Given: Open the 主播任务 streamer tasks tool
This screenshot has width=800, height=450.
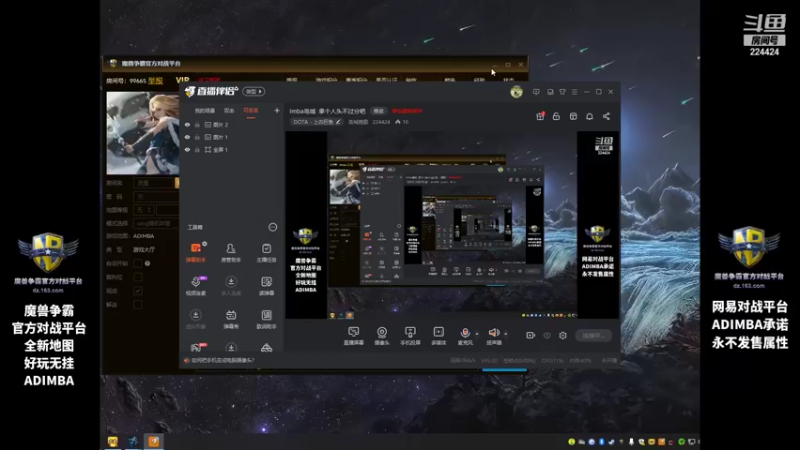Looking at the screenshot, I should pyautogui.click(x=266, y=252).
